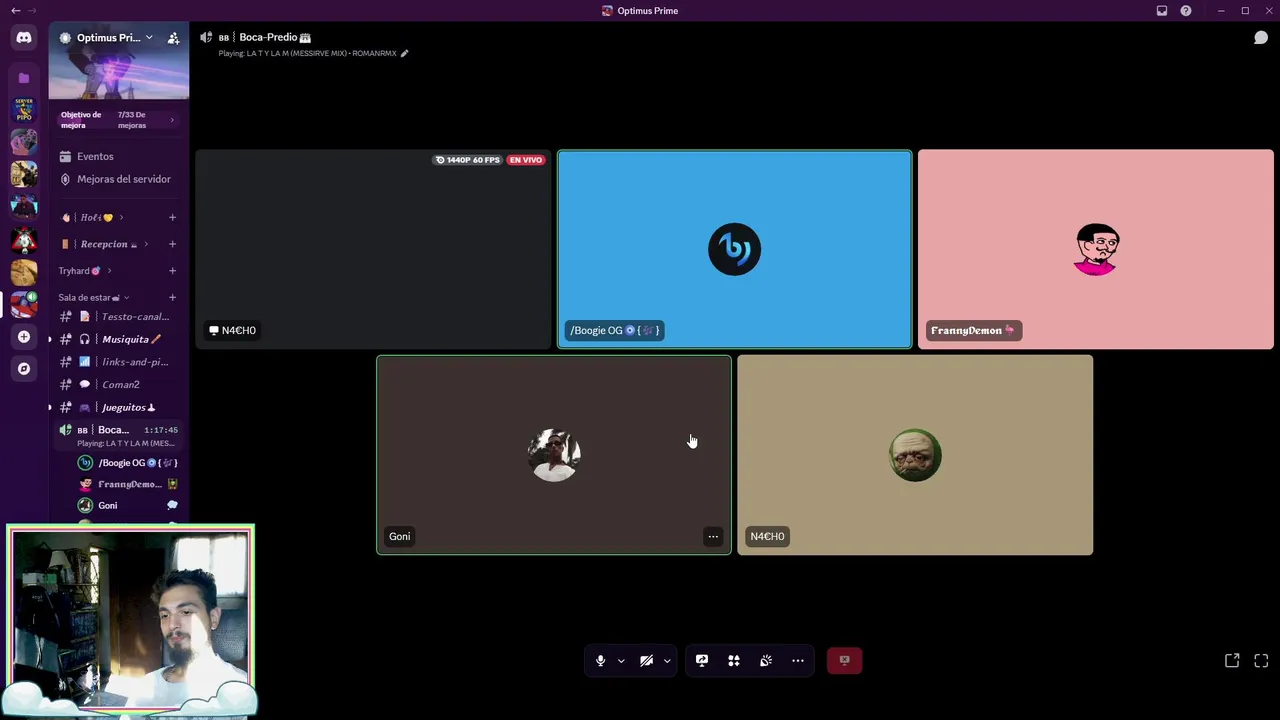Click the 1:17:45 call timer
Screen dimensions: 1280x720
point(161,430)
